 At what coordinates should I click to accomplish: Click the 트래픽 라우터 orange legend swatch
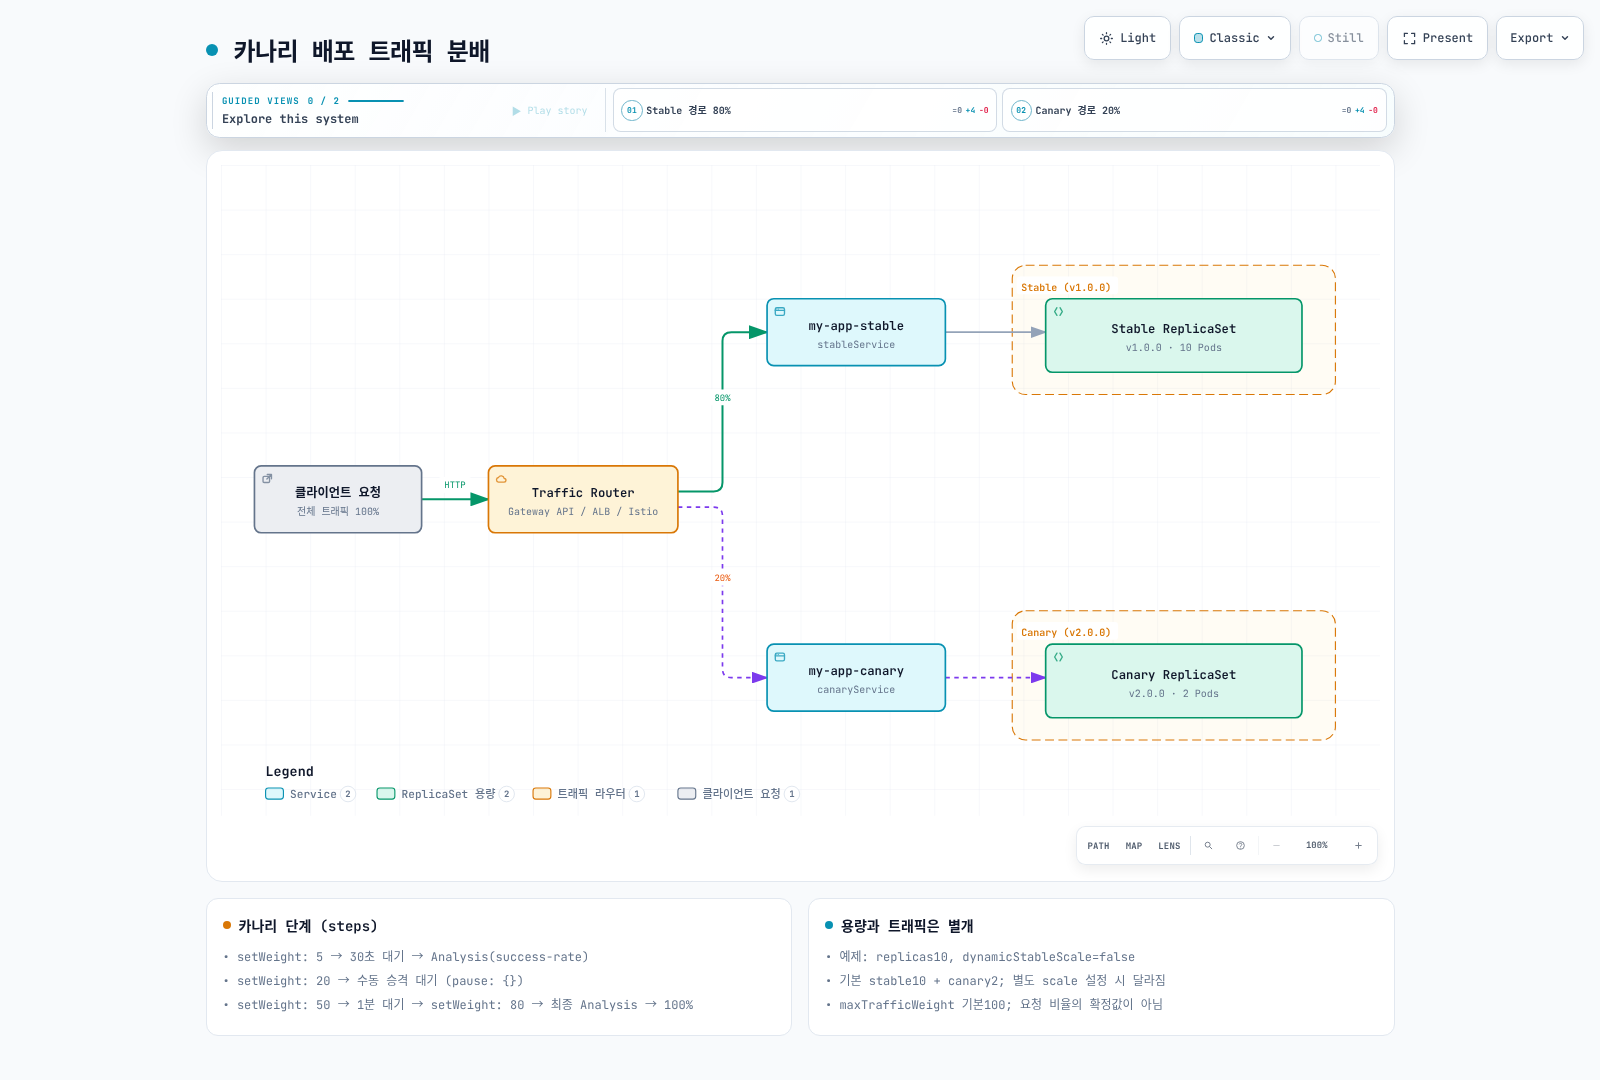[x=542, y=794]
